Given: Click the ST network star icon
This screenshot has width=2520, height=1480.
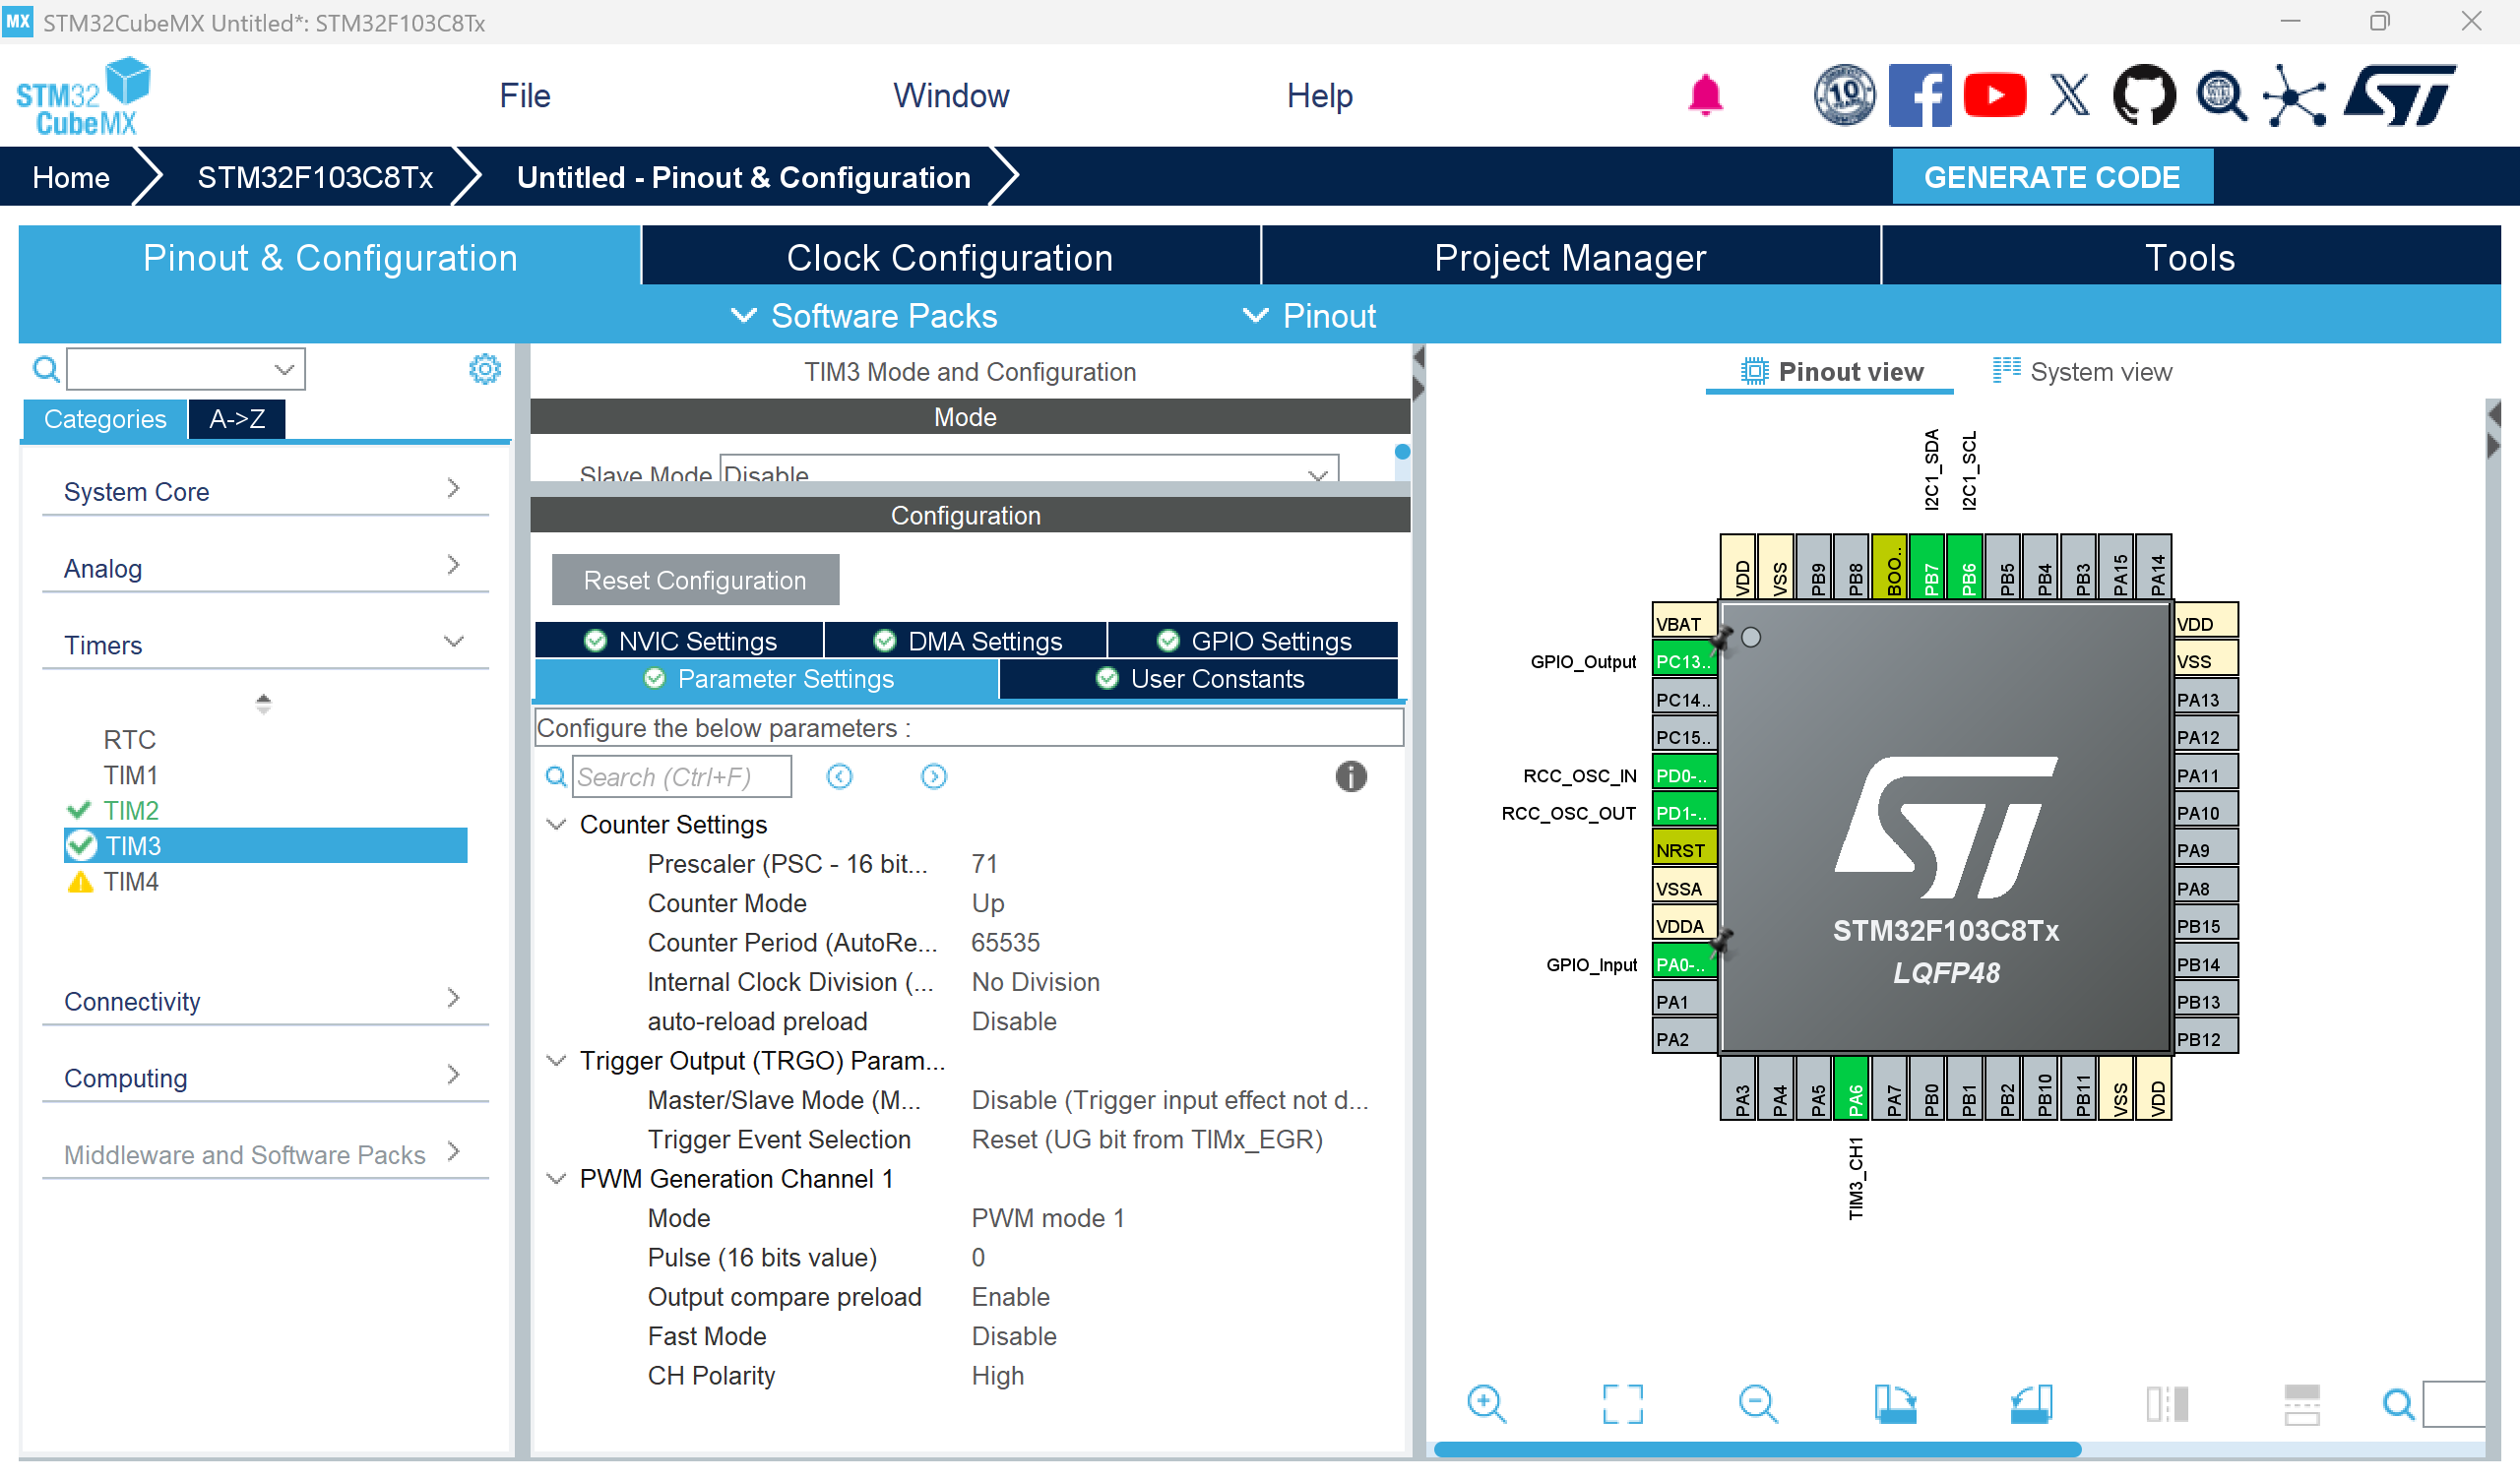Looking at the screenshot, I should click(2294, 95).
